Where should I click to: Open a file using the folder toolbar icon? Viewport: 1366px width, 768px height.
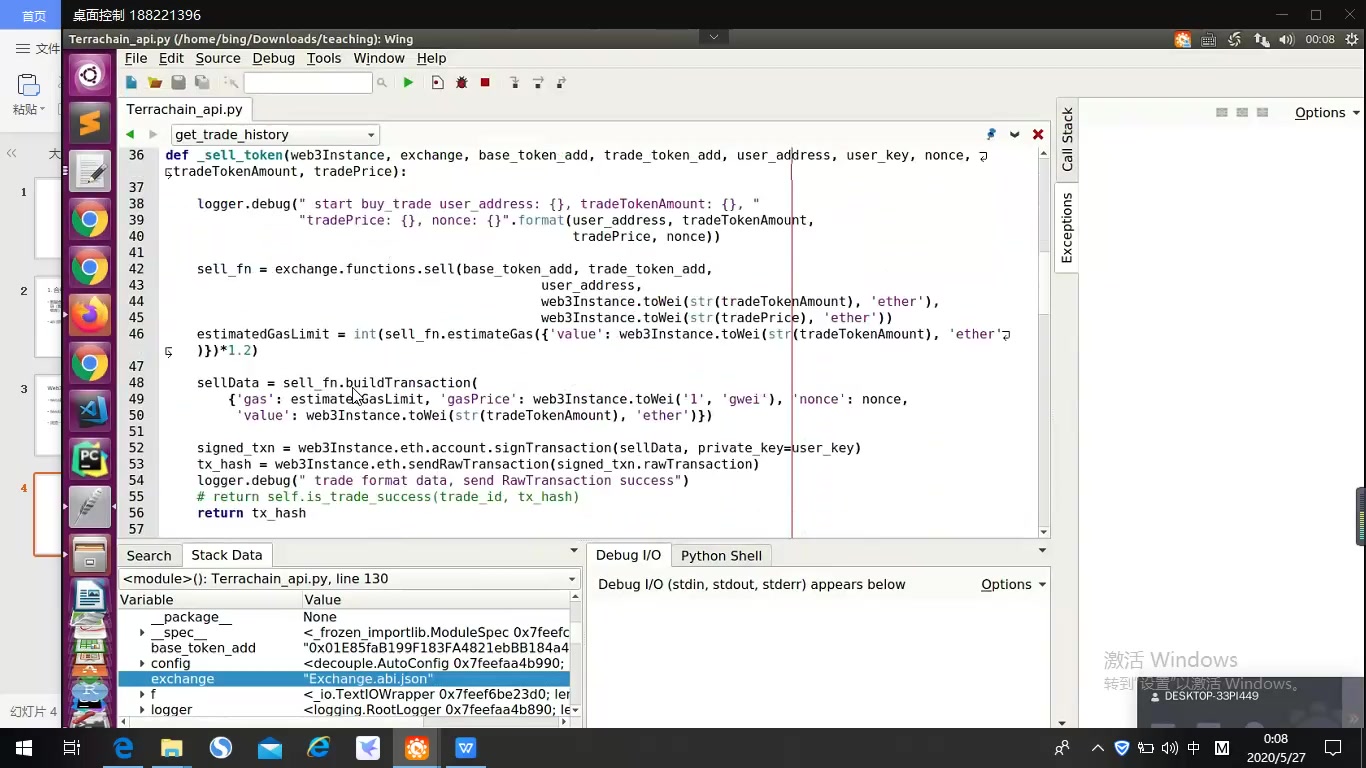154,83
